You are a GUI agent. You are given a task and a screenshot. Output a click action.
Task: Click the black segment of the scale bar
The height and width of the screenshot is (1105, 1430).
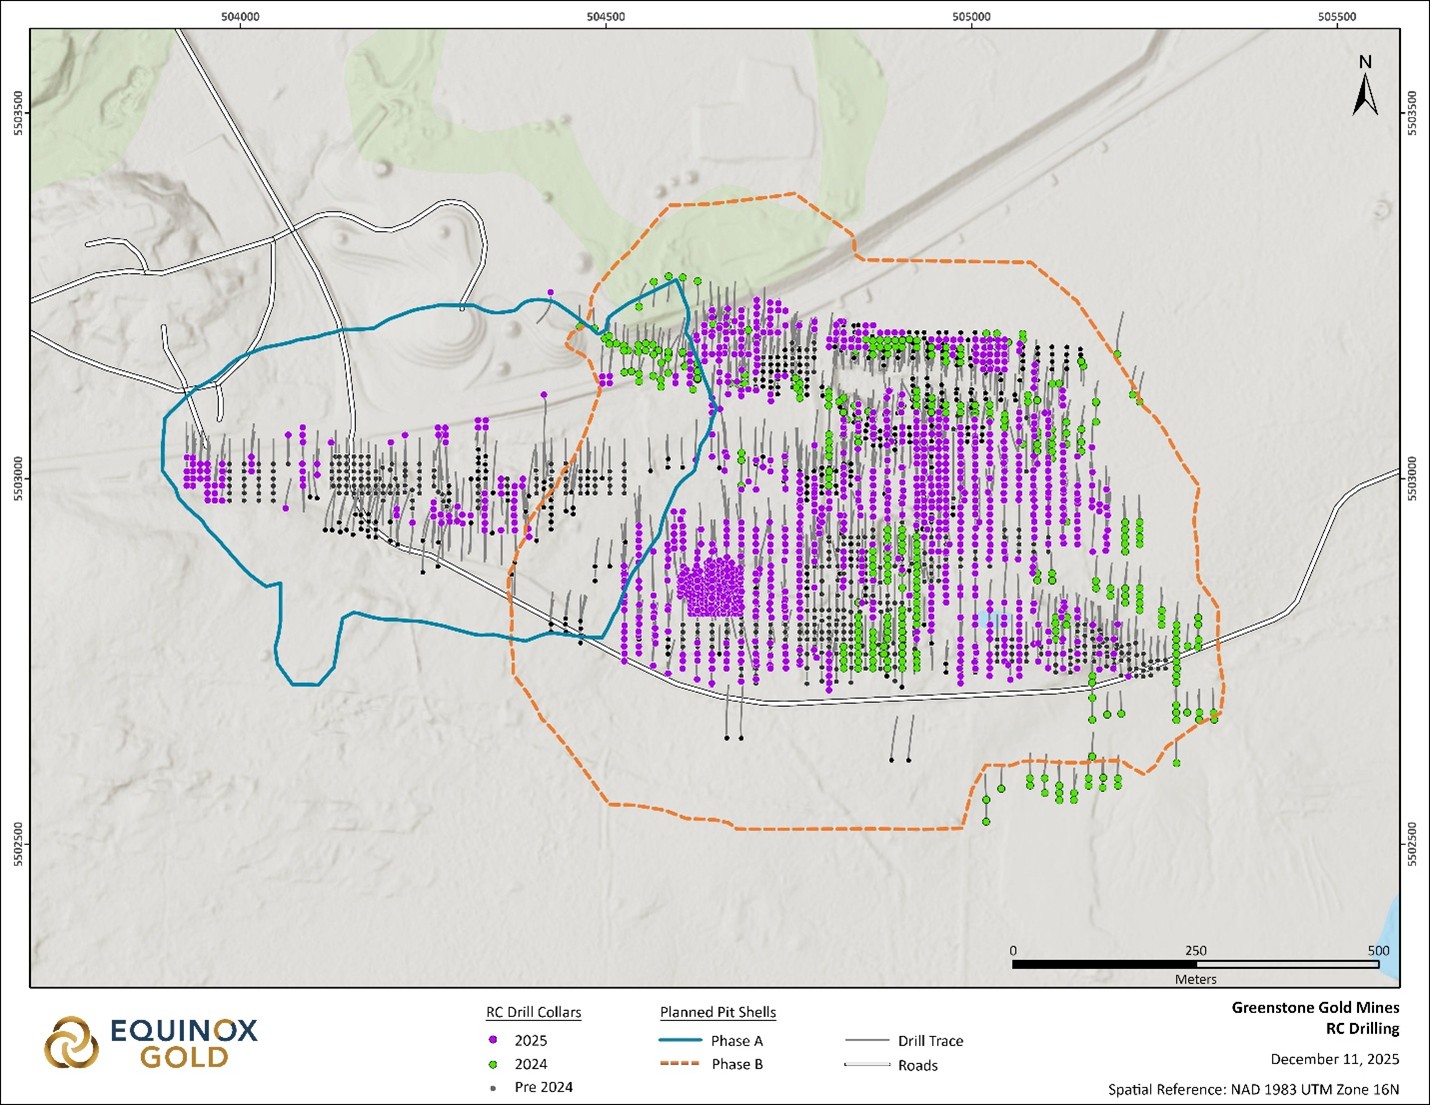1104,964
